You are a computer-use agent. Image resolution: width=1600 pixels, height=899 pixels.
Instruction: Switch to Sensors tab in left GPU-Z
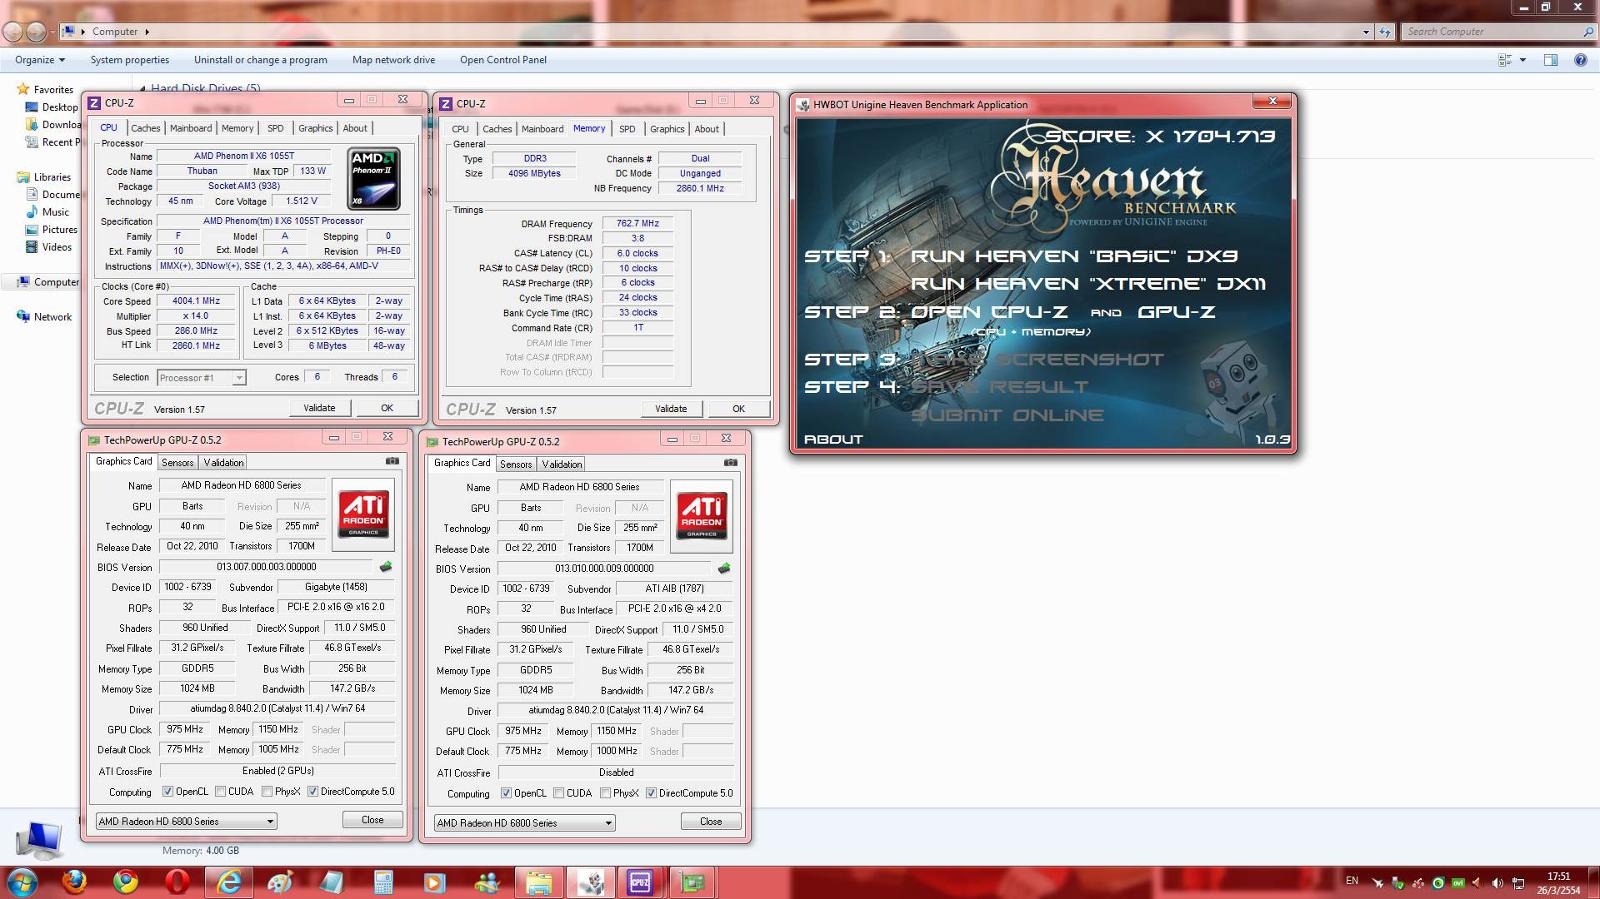178,462
